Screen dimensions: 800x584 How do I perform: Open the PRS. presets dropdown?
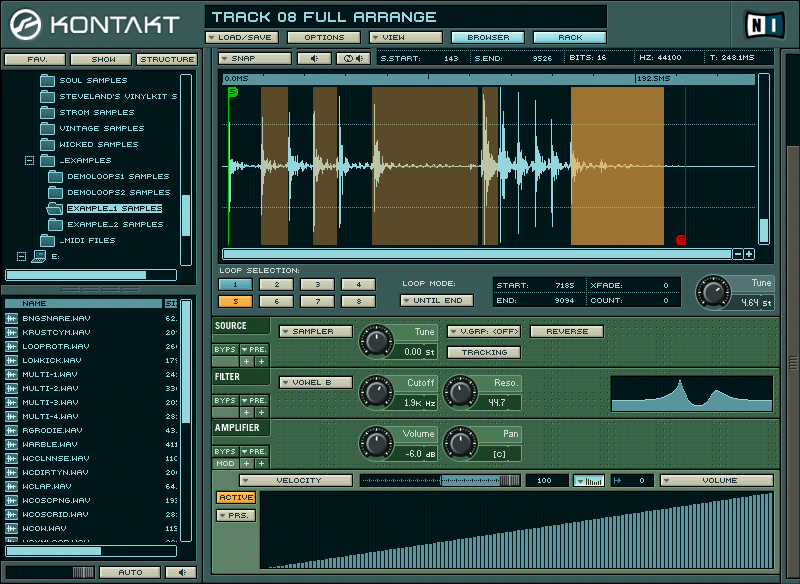coord(236,516)
